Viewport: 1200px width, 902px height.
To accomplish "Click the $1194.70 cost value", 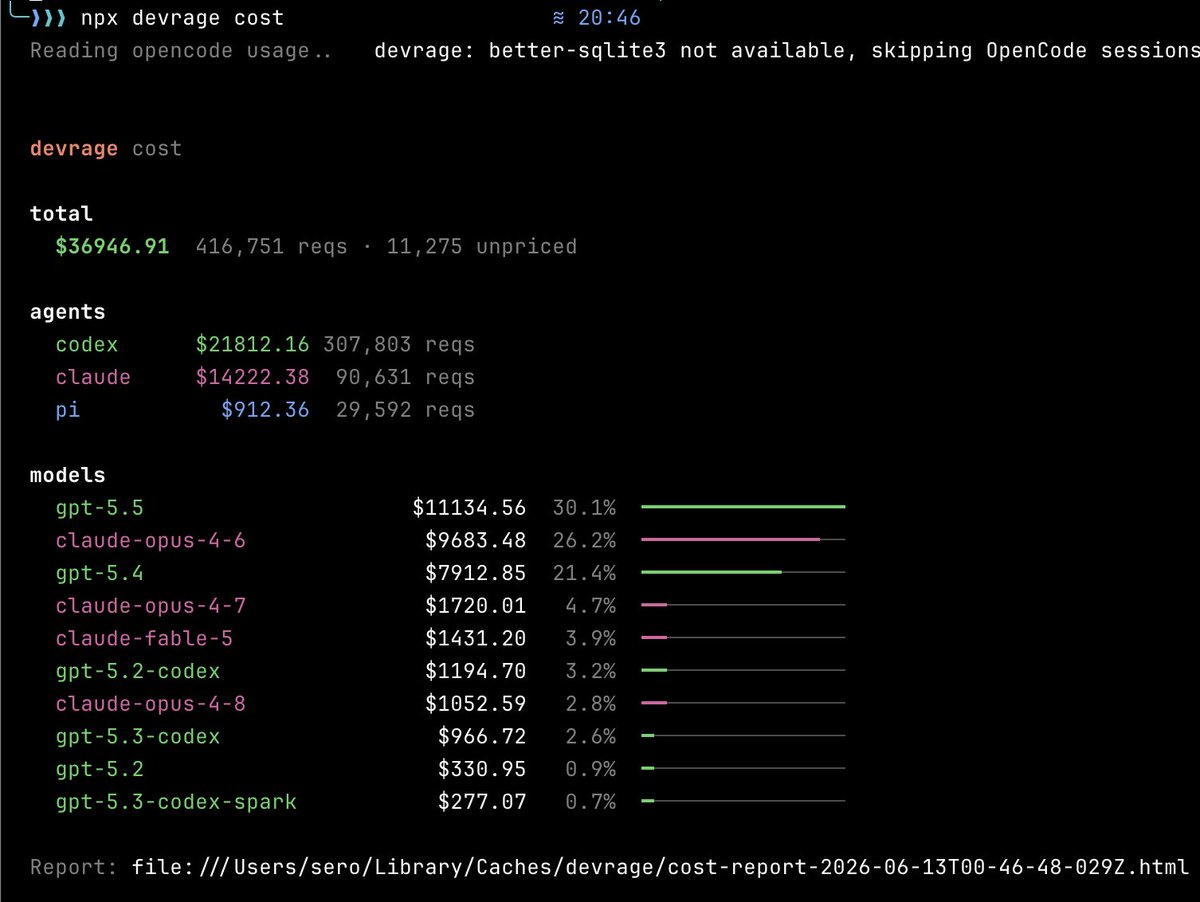I will (x=475, y=671).
